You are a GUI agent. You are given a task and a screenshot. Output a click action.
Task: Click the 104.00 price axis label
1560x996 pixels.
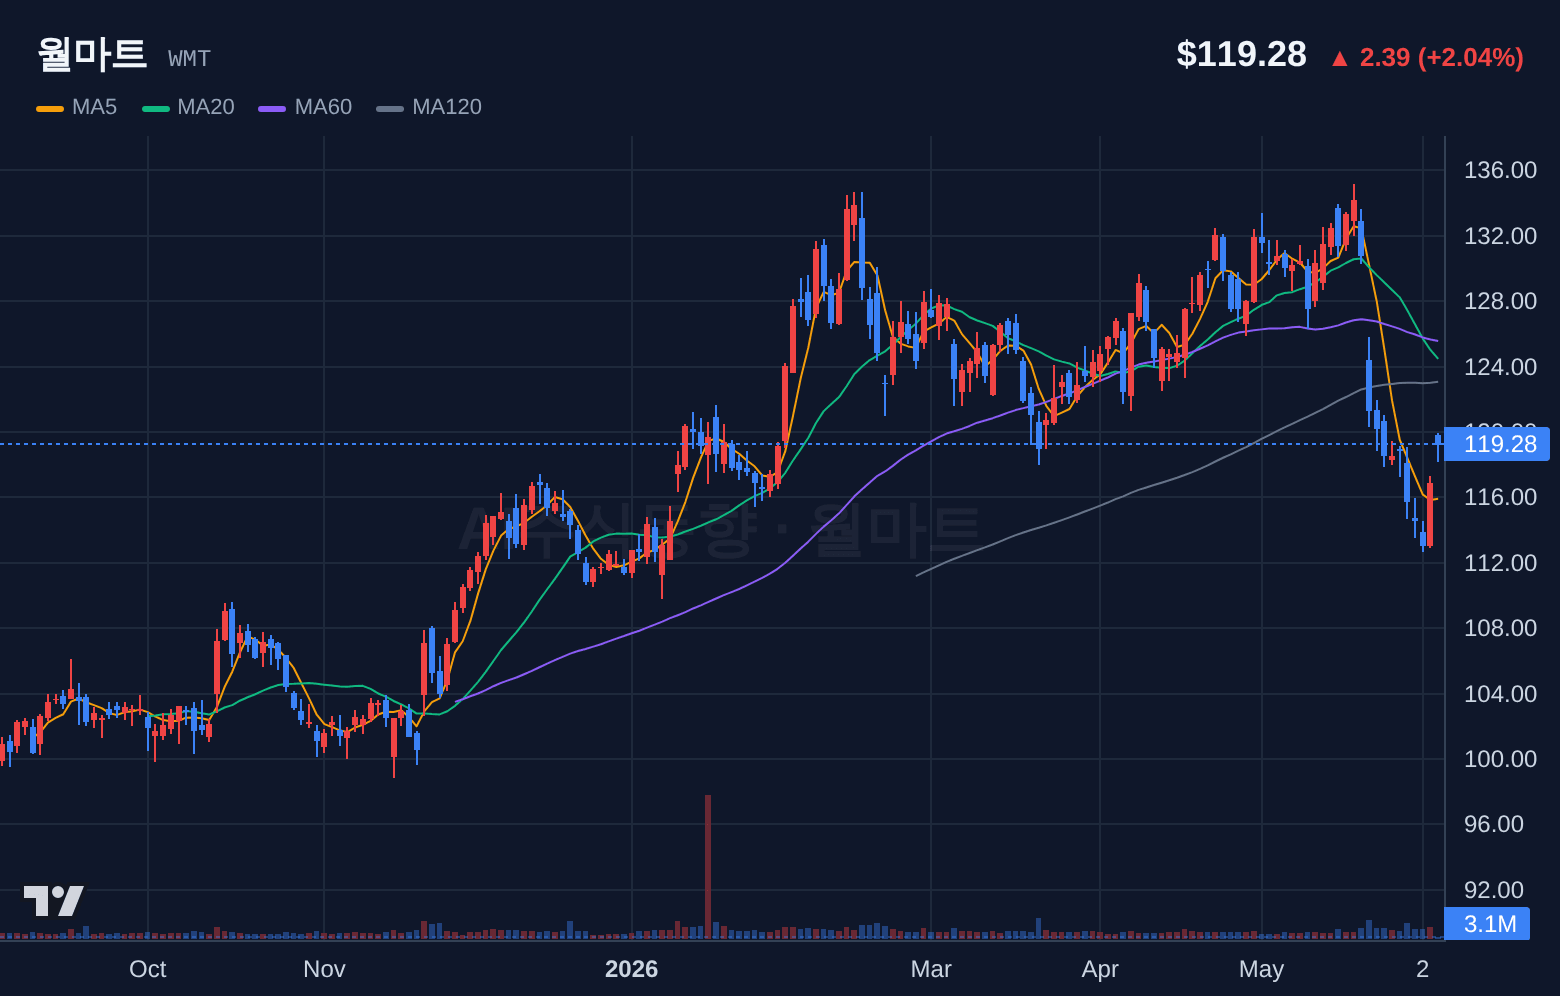click(x=1500, y=694)
